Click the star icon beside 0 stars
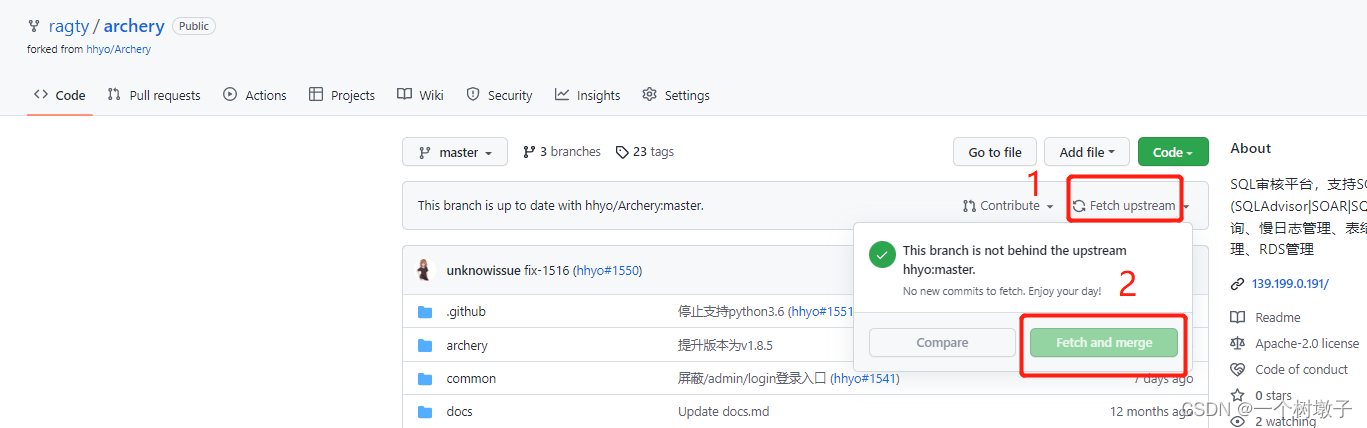Image resolution: width=1367 pixels, height=428 pixels. click(x=1238, y=395)
